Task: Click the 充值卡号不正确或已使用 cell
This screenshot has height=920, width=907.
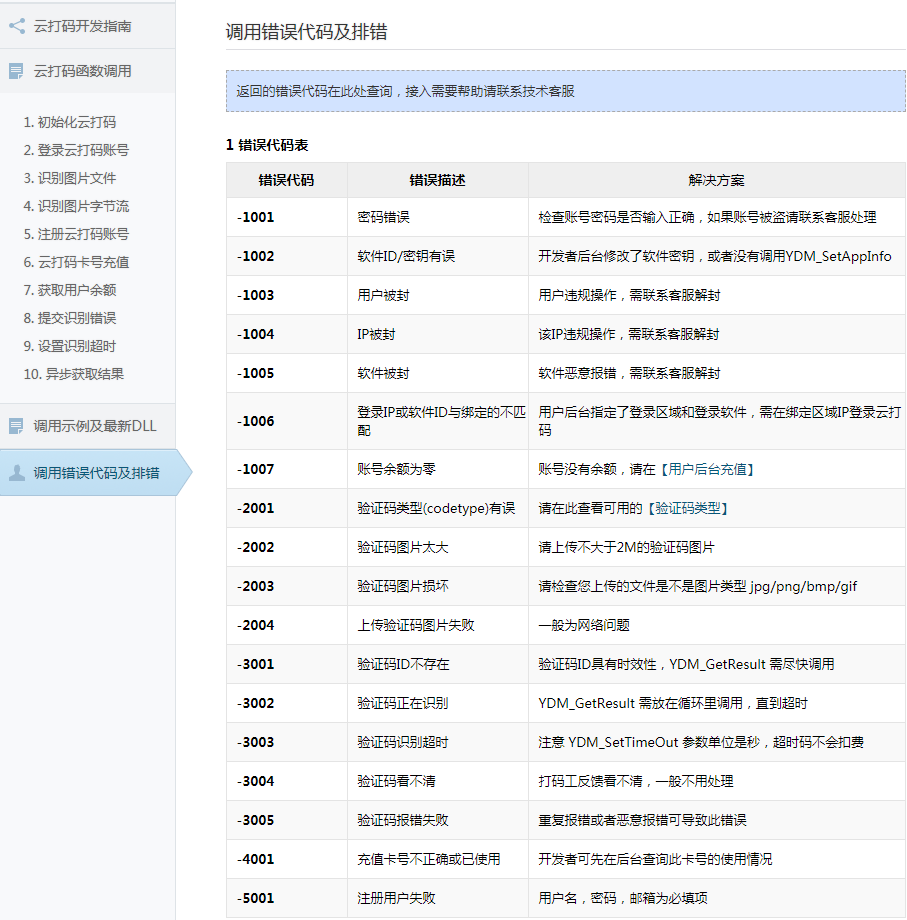Action: coord(438,860)
